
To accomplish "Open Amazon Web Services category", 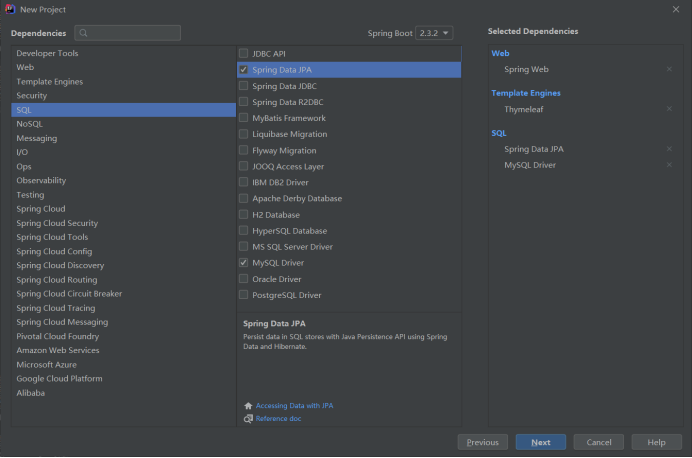I will (124, 350).
